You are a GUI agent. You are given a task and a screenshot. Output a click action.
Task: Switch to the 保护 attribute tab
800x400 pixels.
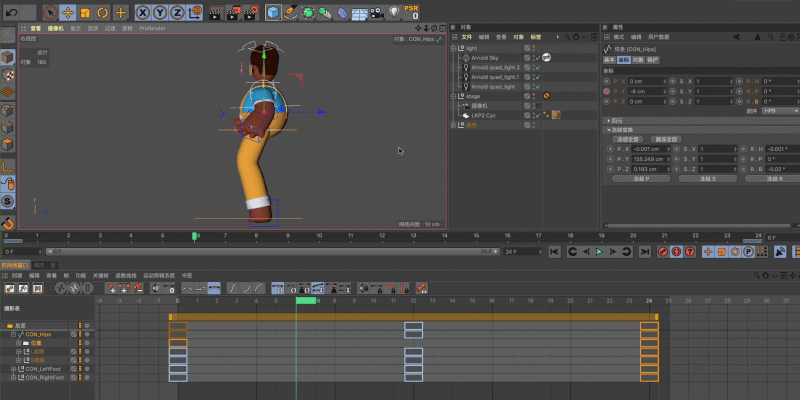click(x=653, y=60)
